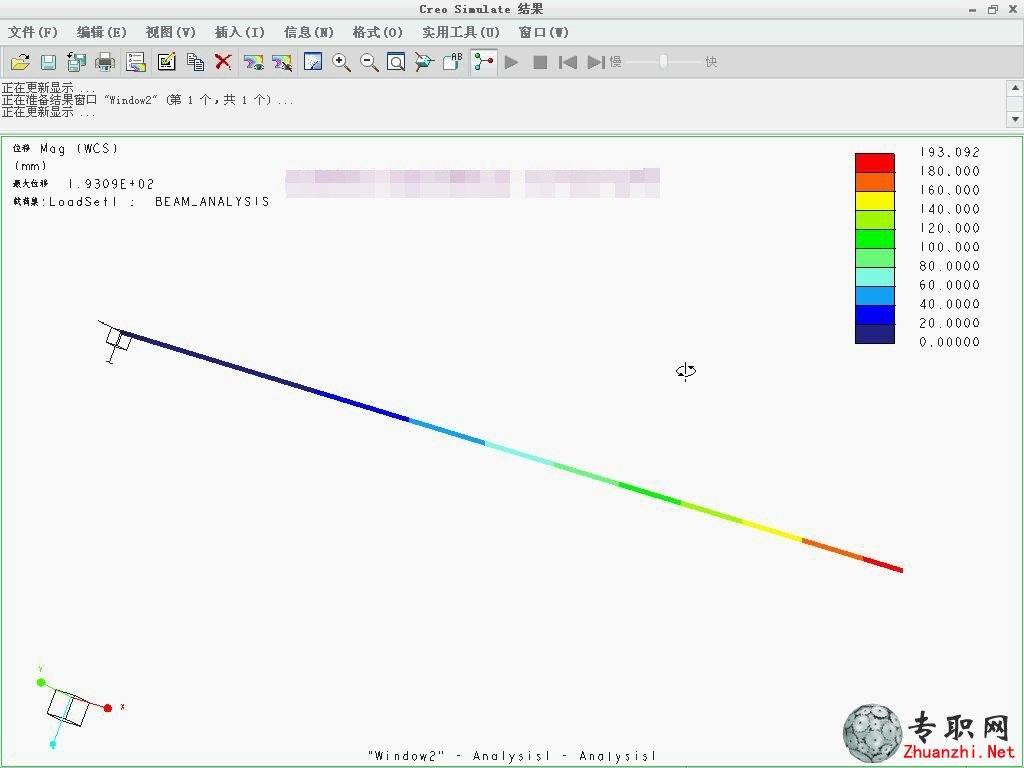Screen dimensions: 1024x768
Task: Open the 实用工具(U) menu
Action: 460,32
